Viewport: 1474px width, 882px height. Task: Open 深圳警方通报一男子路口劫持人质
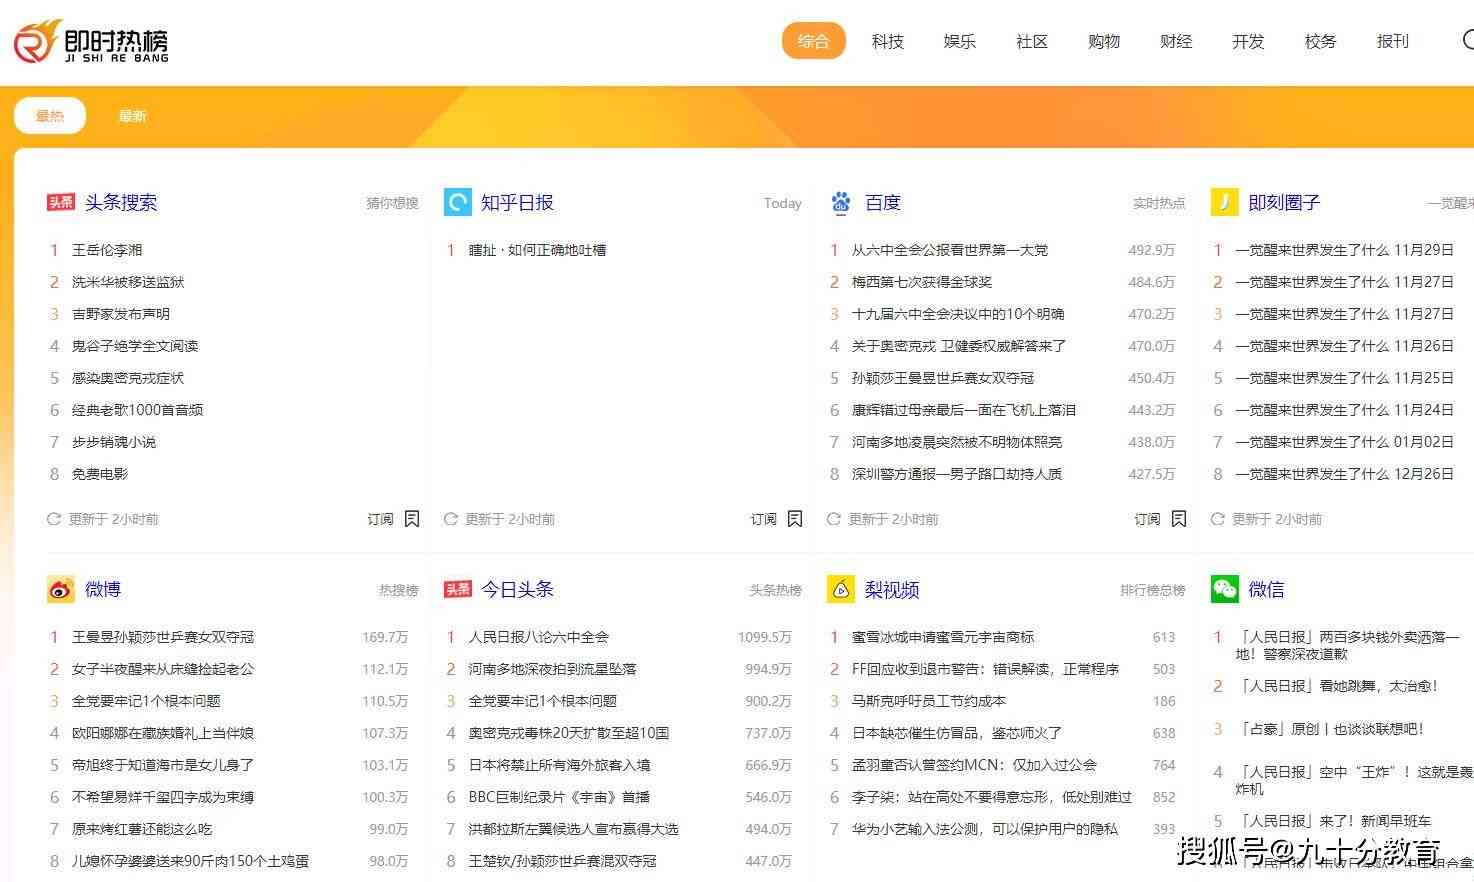[x=957, y=474]
